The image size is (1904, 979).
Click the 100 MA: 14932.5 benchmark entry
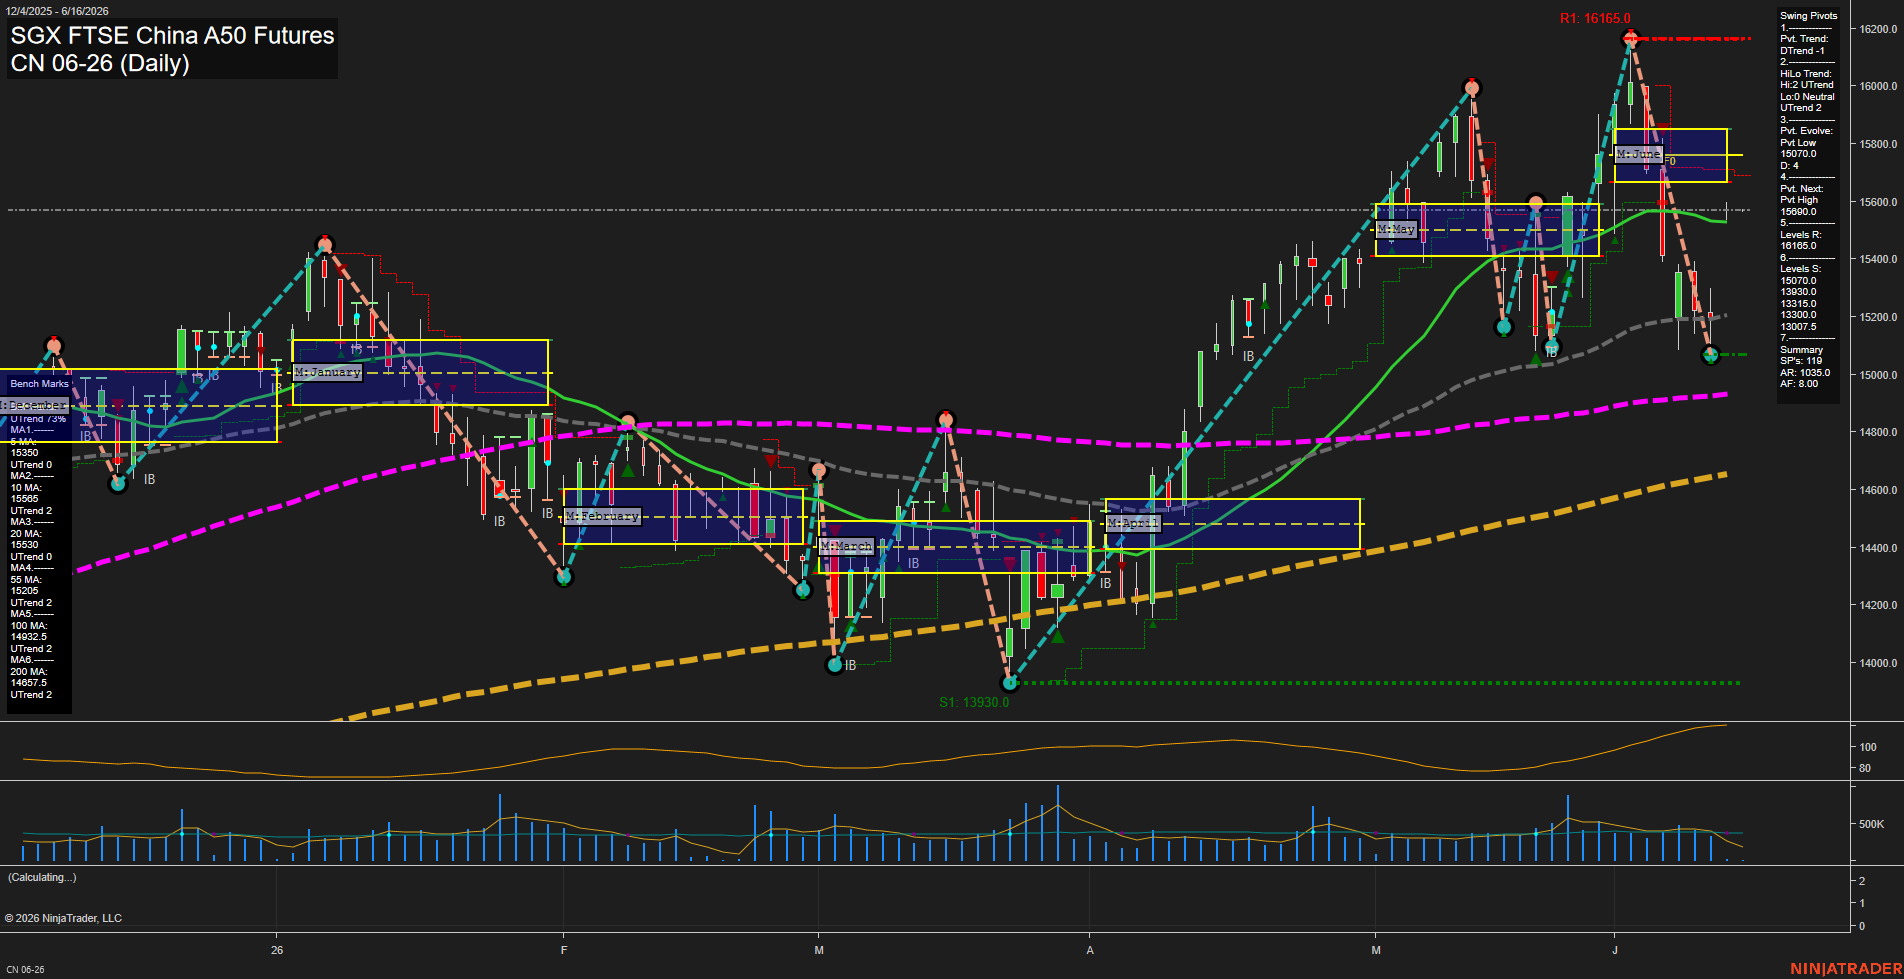click(x=29, y=631)
